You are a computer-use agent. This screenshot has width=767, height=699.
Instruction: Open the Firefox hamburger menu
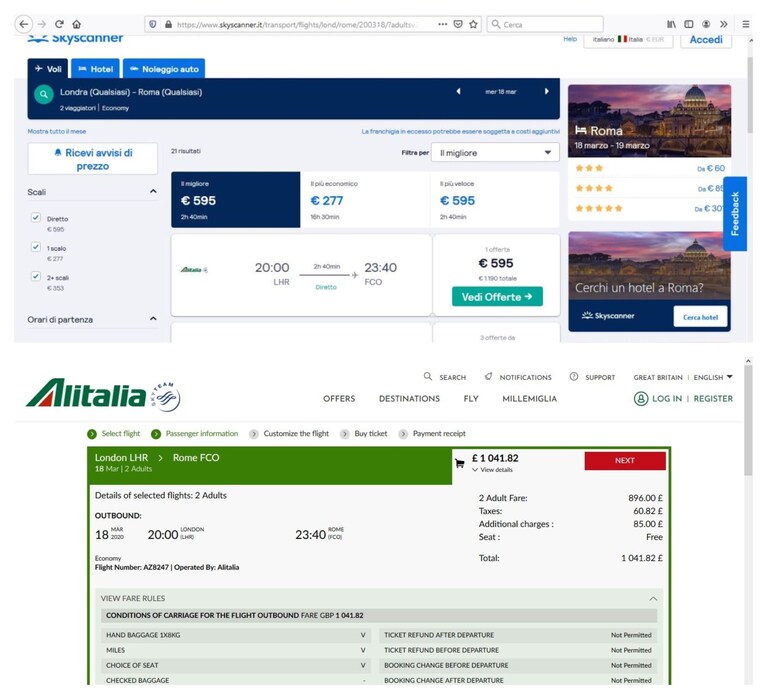[745, 24]
